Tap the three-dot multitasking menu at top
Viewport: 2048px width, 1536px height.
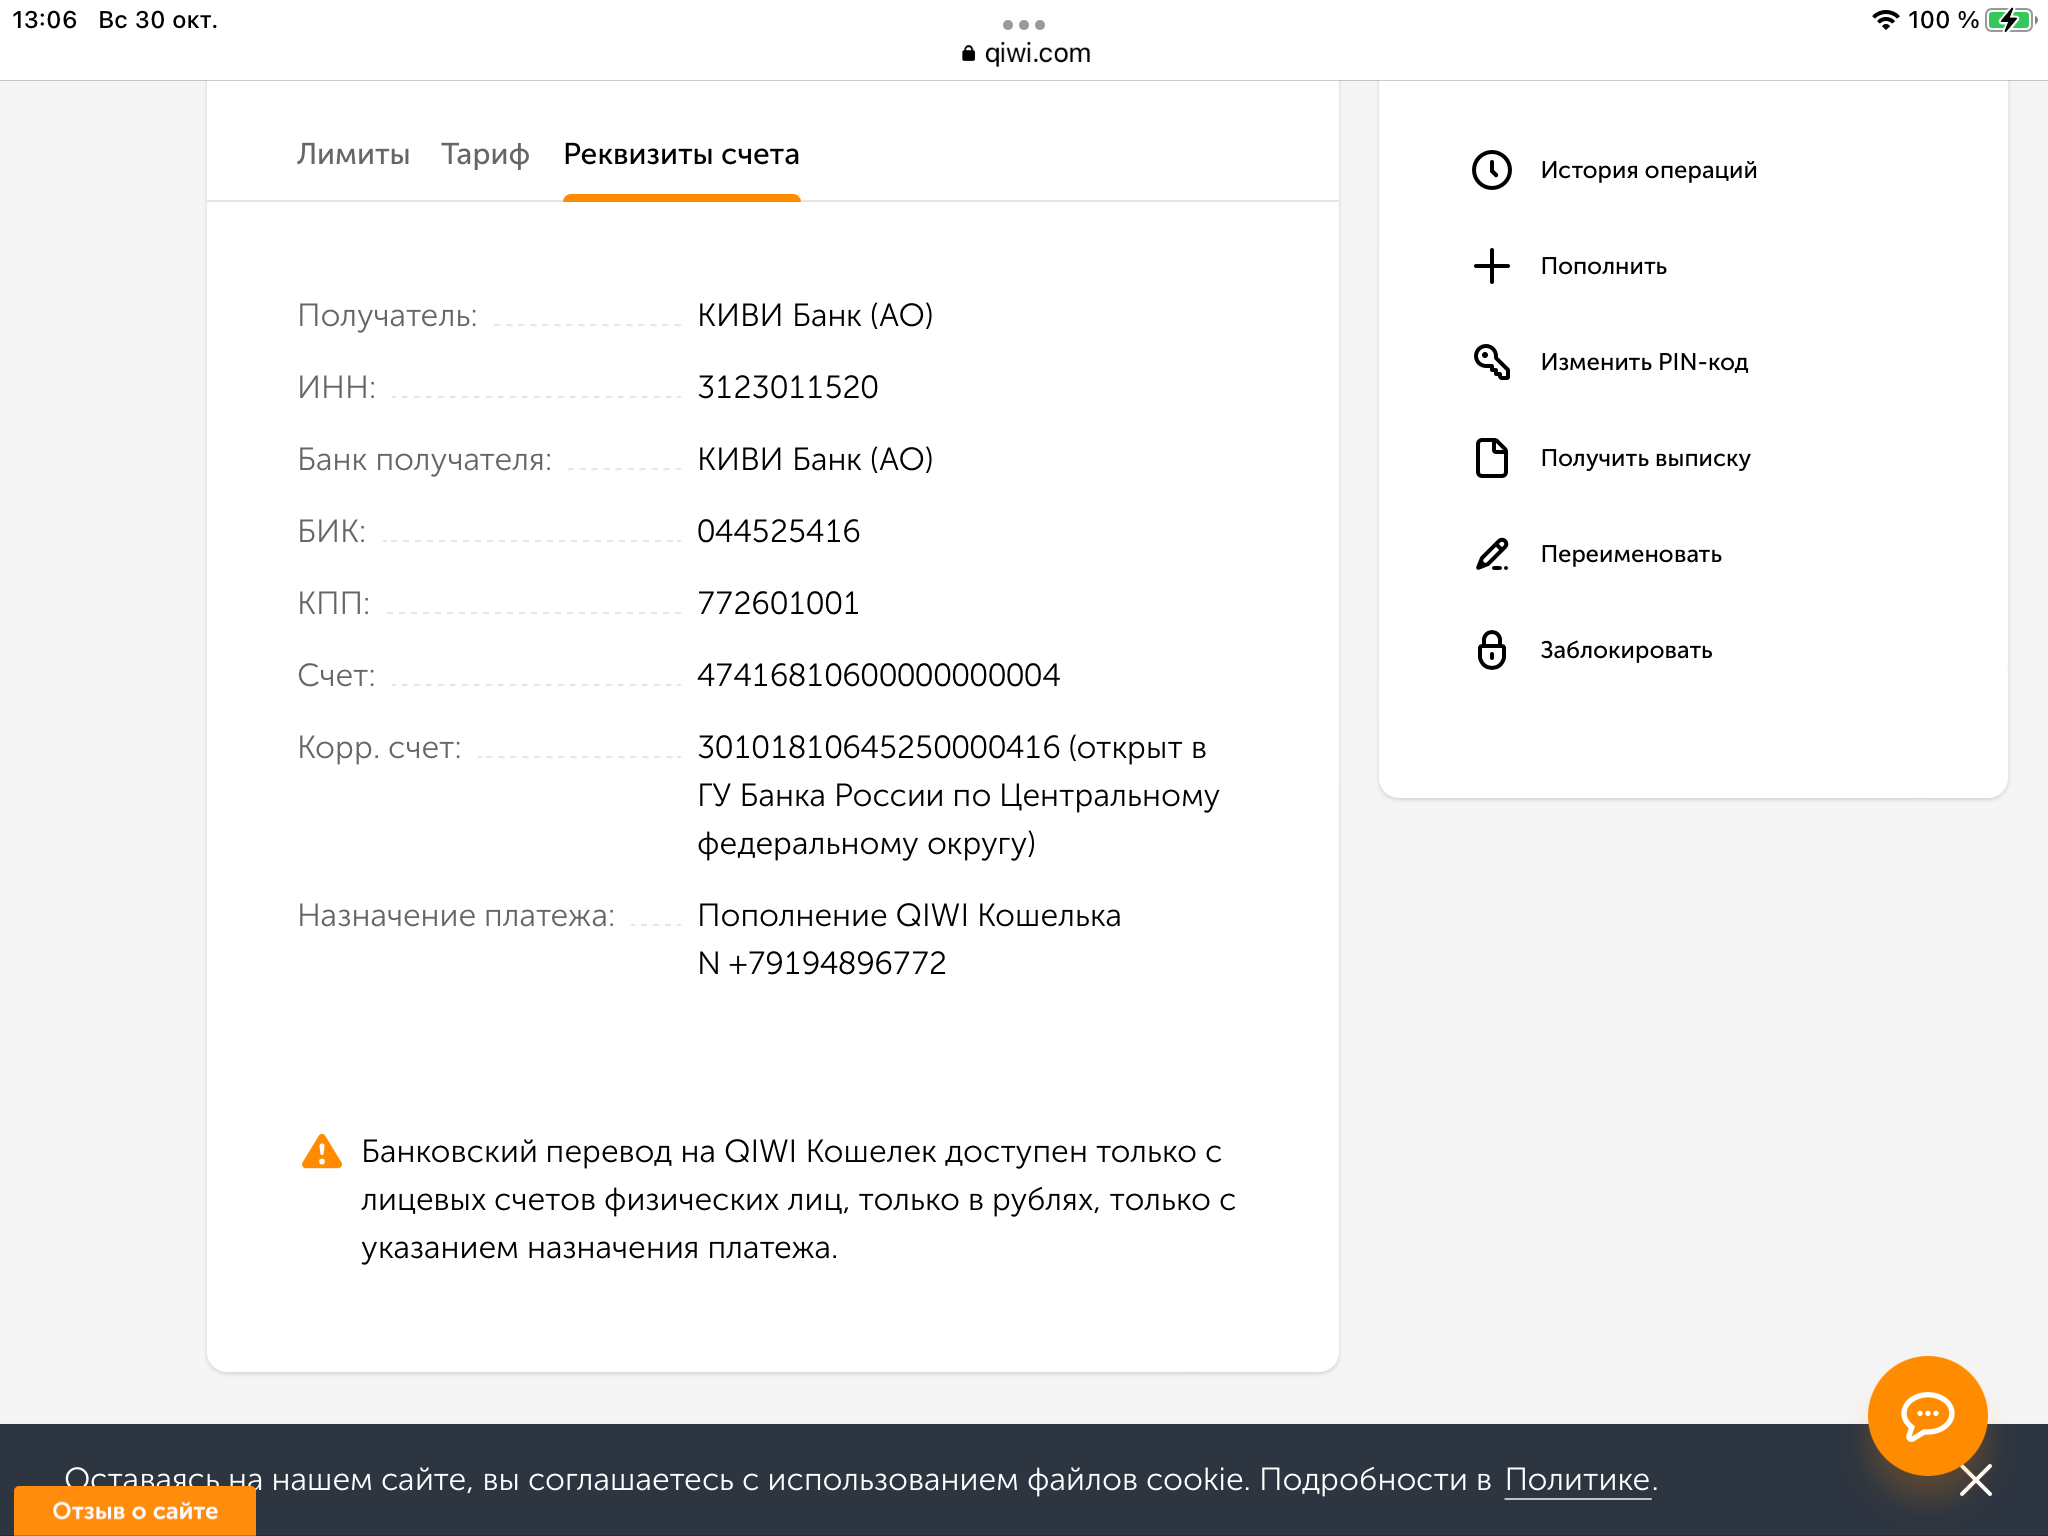point(1024,24)
